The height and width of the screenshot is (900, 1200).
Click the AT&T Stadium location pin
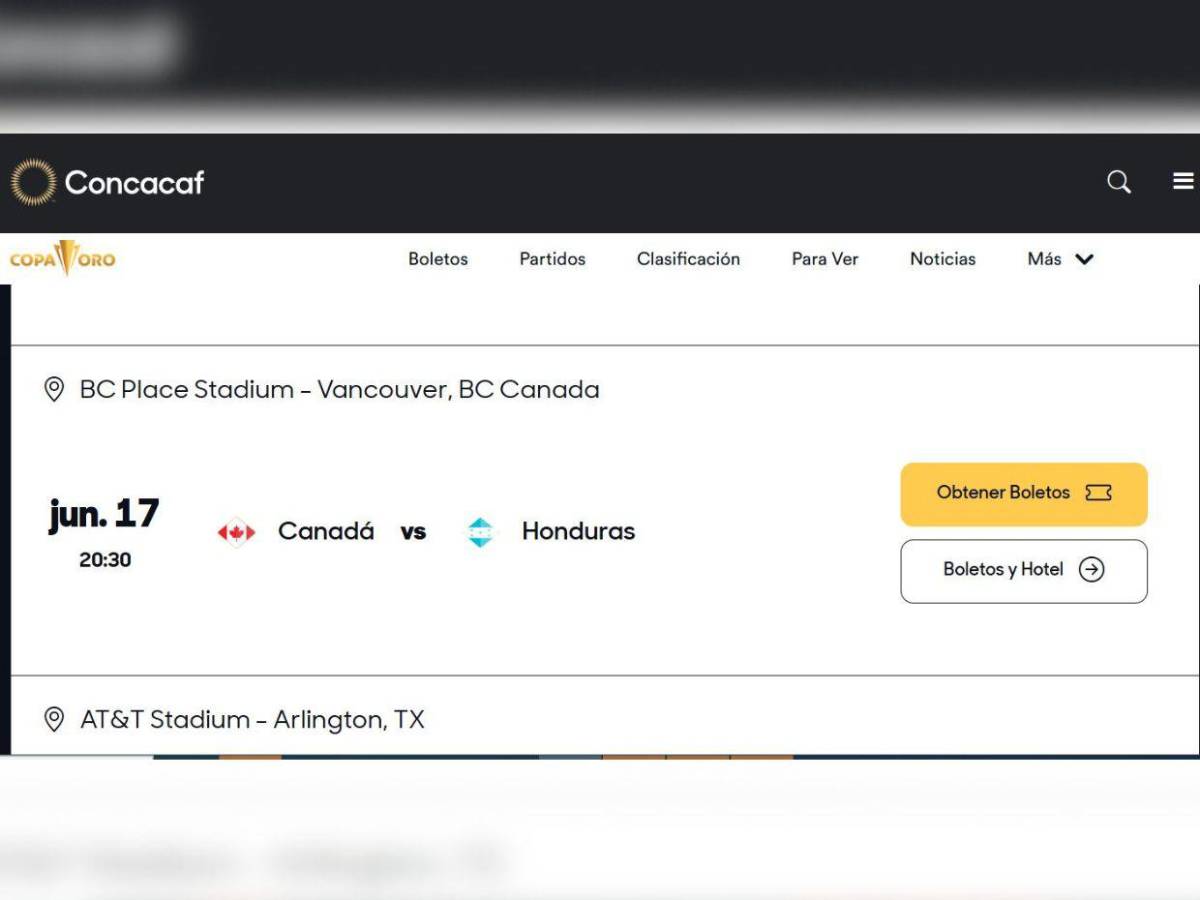(55, 719)
